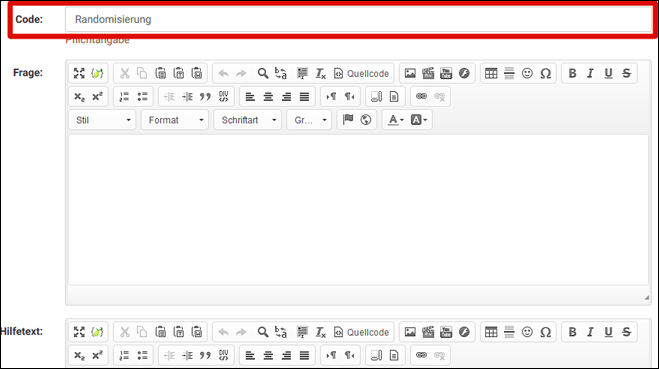The image size is (659, 369).
Task: Insert table in Frage editor
Action: [x=491, y=73]
